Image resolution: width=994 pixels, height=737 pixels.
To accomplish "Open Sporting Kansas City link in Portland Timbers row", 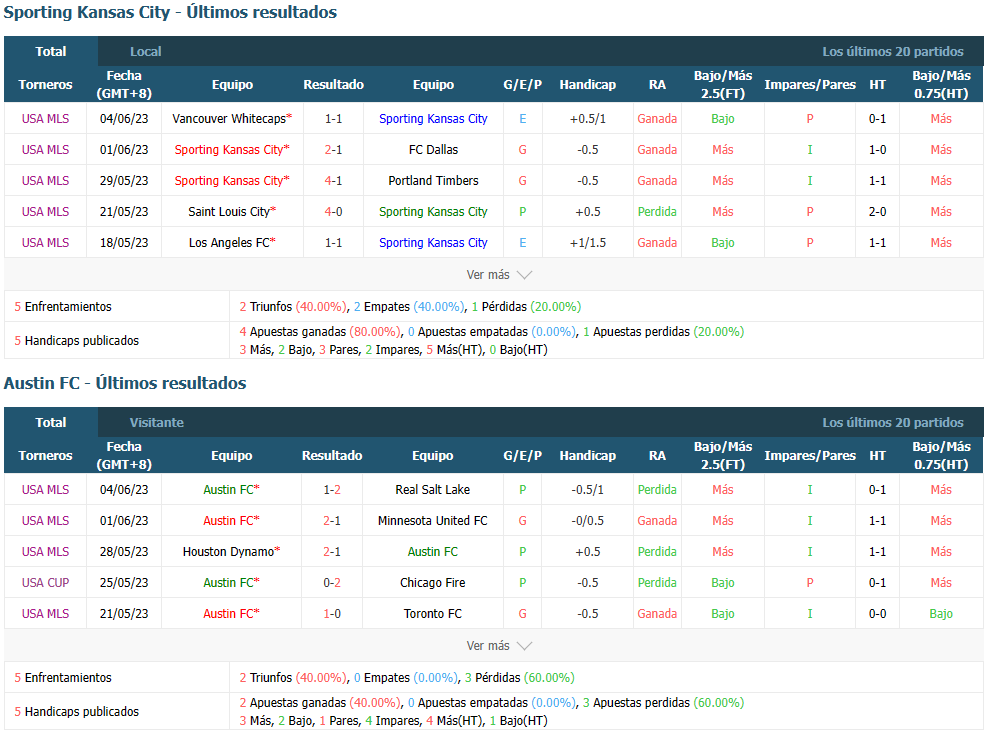I will point(232,181).
